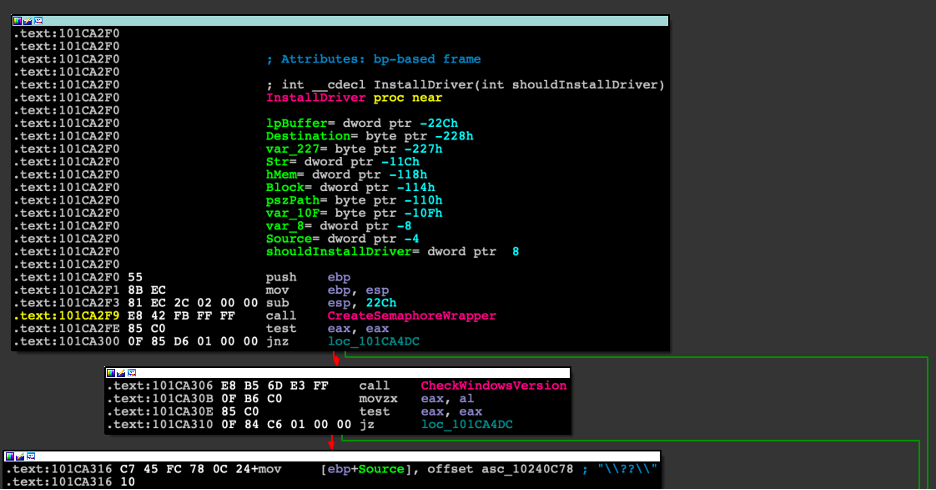936x490 pixels.
Task: Click loc_101CA4DC in the jz instruction
Action: coord(467,424)
